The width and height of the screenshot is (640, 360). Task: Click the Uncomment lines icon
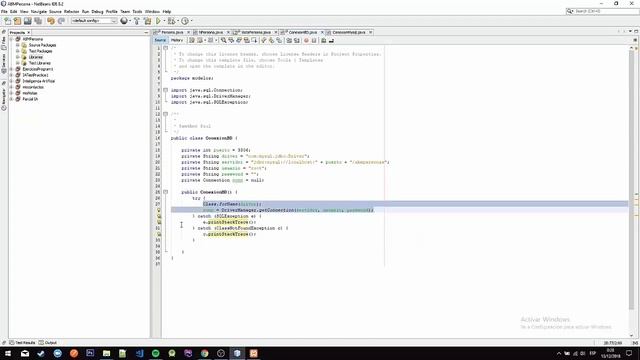pyautogui.click(x=331, y=40)
